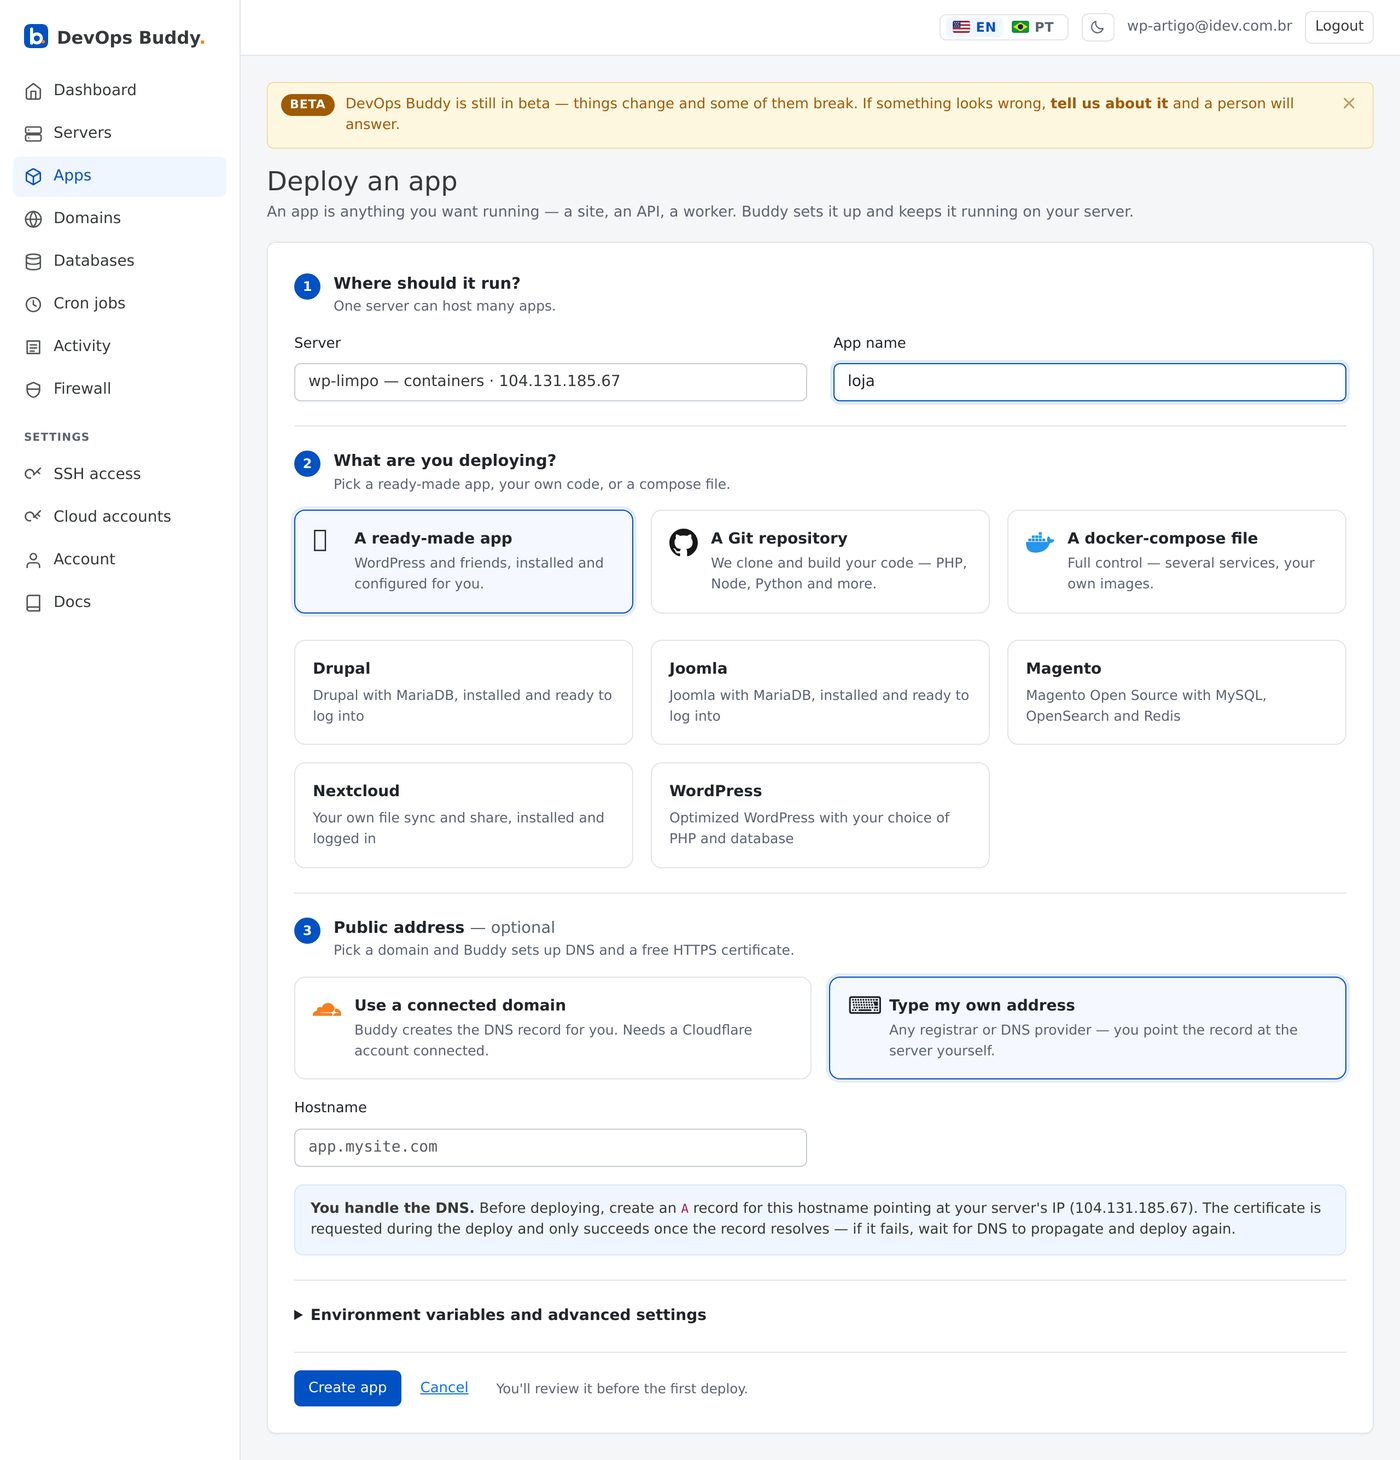
Task: Click the keyboard icon on Type my own address
Action: pyautogui.click(x=865, y=1005)
